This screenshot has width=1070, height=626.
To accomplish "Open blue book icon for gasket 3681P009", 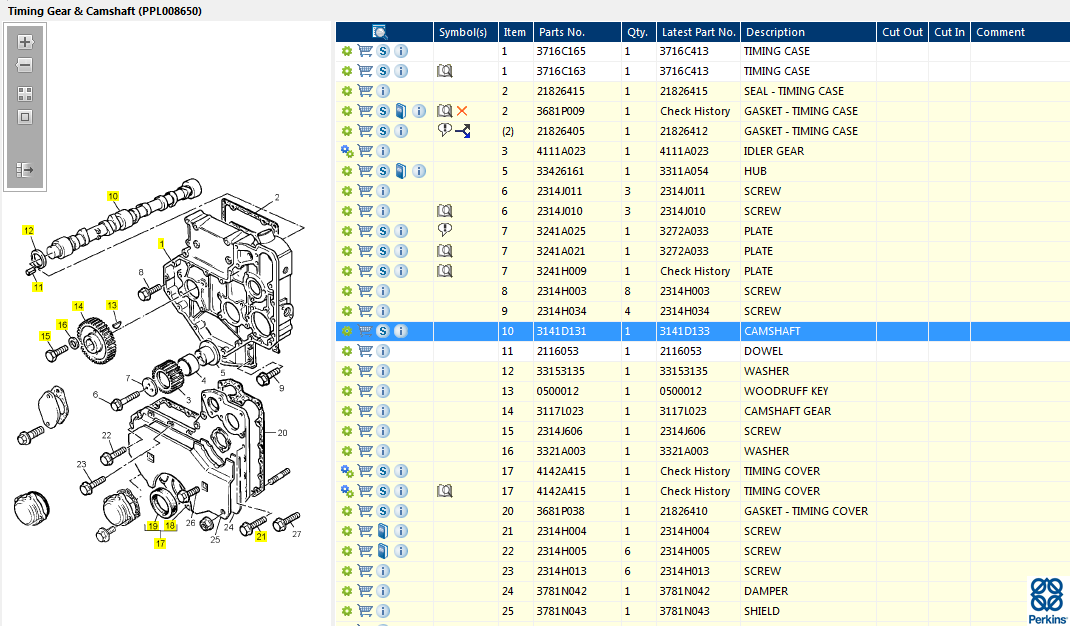I will (400, 111).
